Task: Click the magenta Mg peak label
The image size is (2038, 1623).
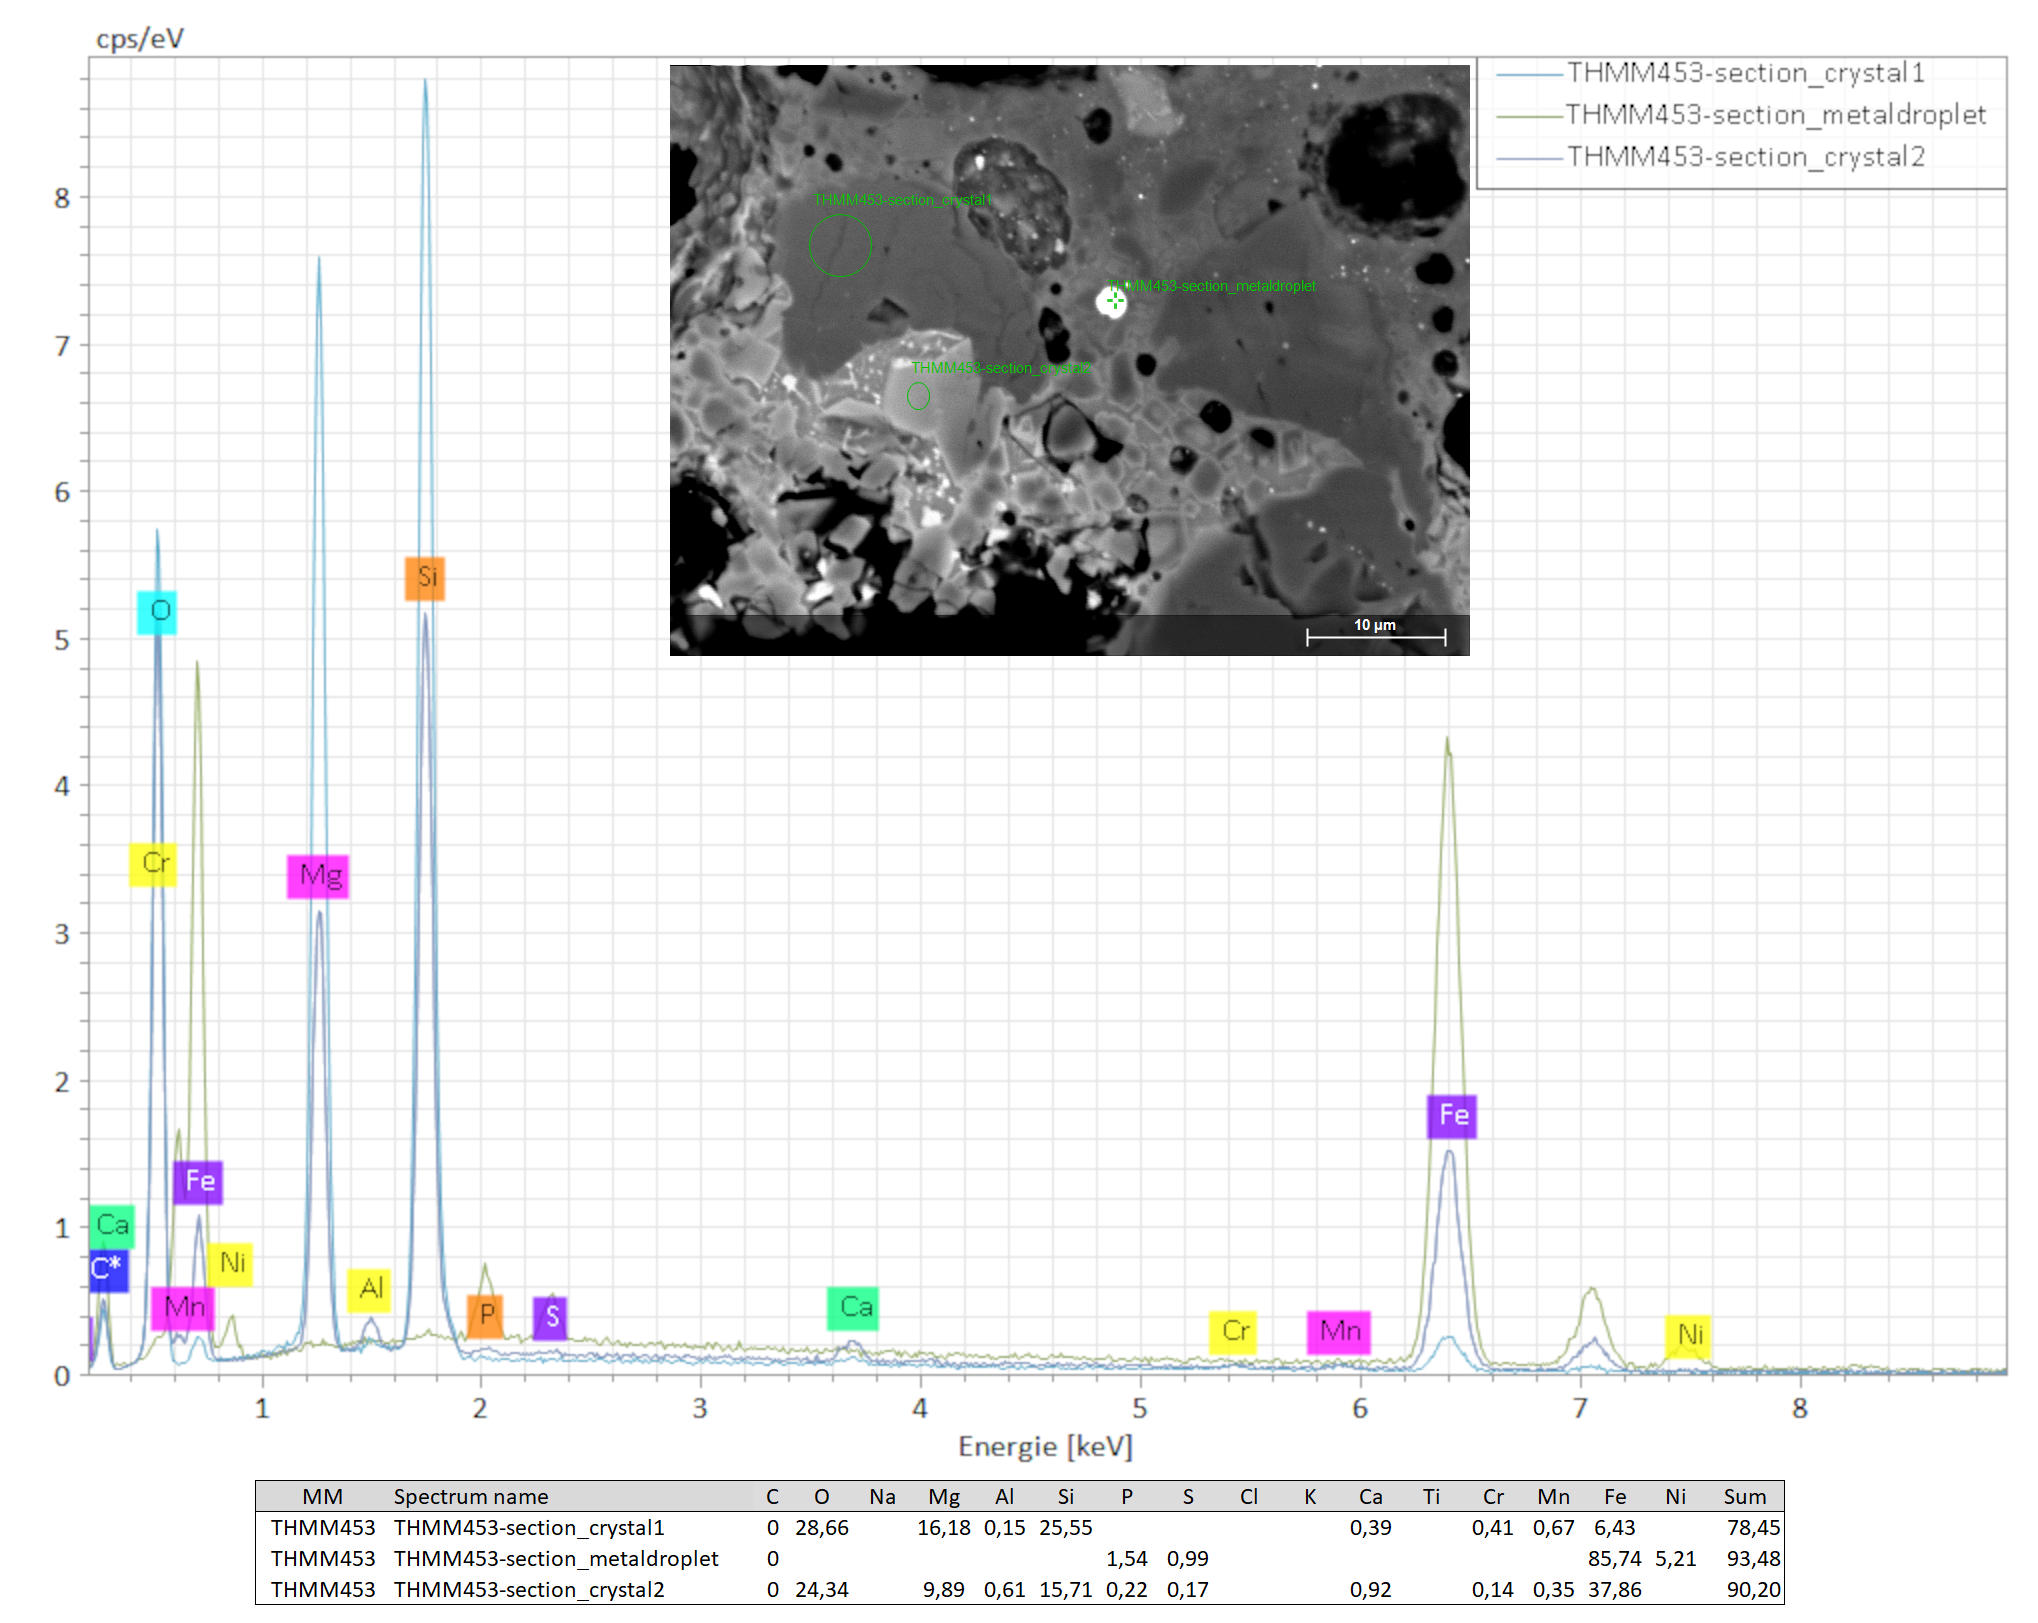Action: point(318,876)
